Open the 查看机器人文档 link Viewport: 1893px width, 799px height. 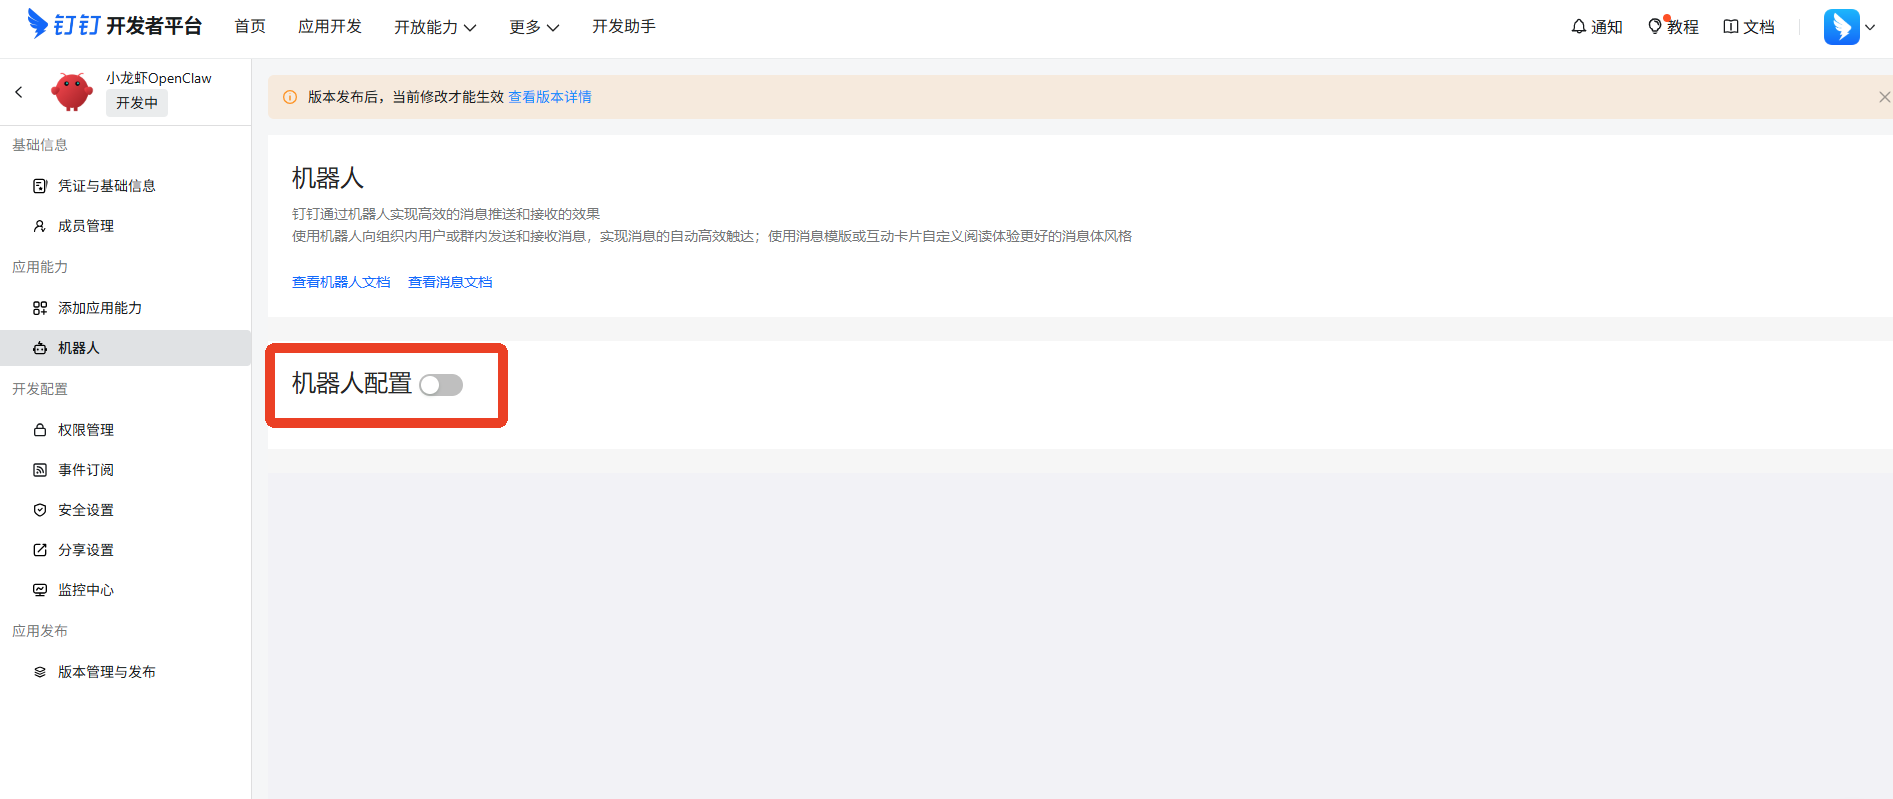pos(341,282)
